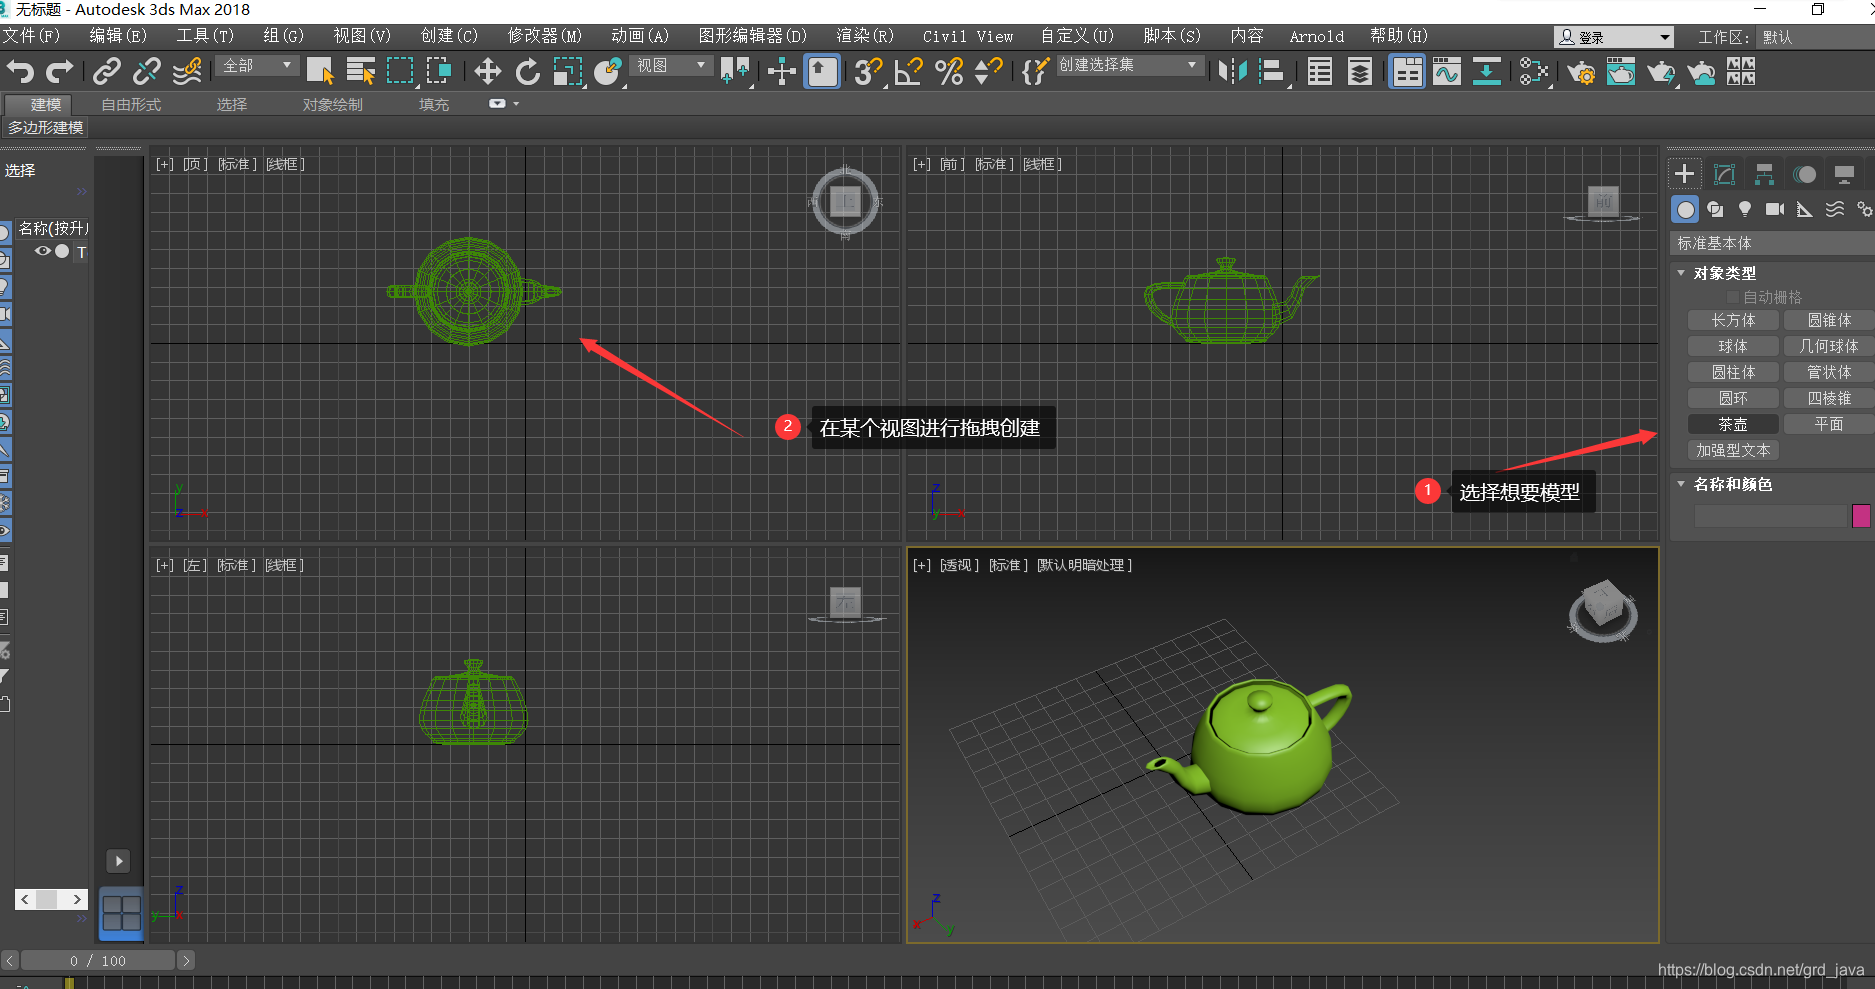Collapse the 对象类型 rollout
The width and height of the screenshot is (1875, 989).
[x=1681, y=273]
